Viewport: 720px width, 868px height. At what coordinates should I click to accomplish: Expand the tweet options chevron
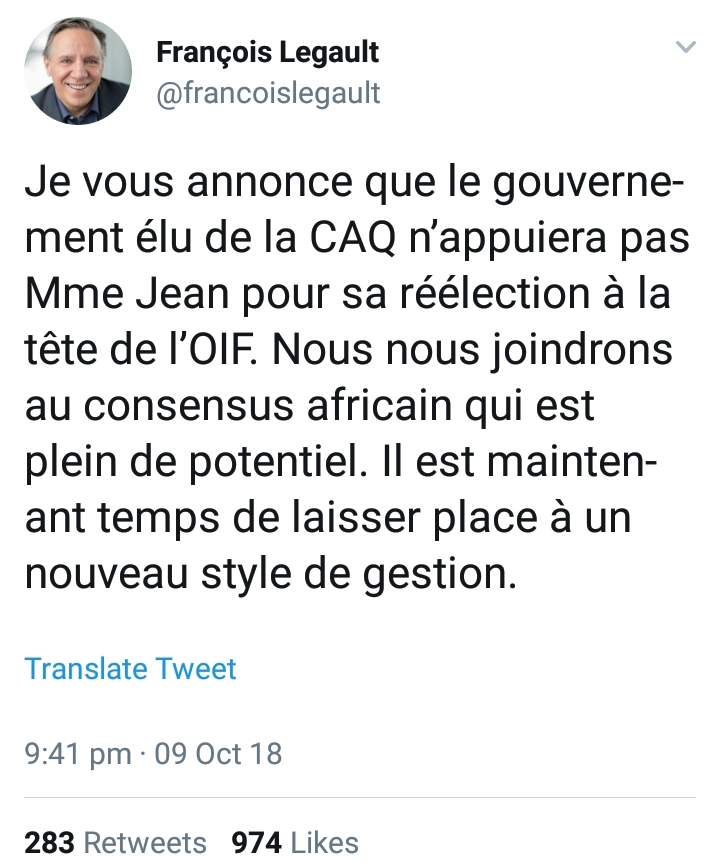686,47
